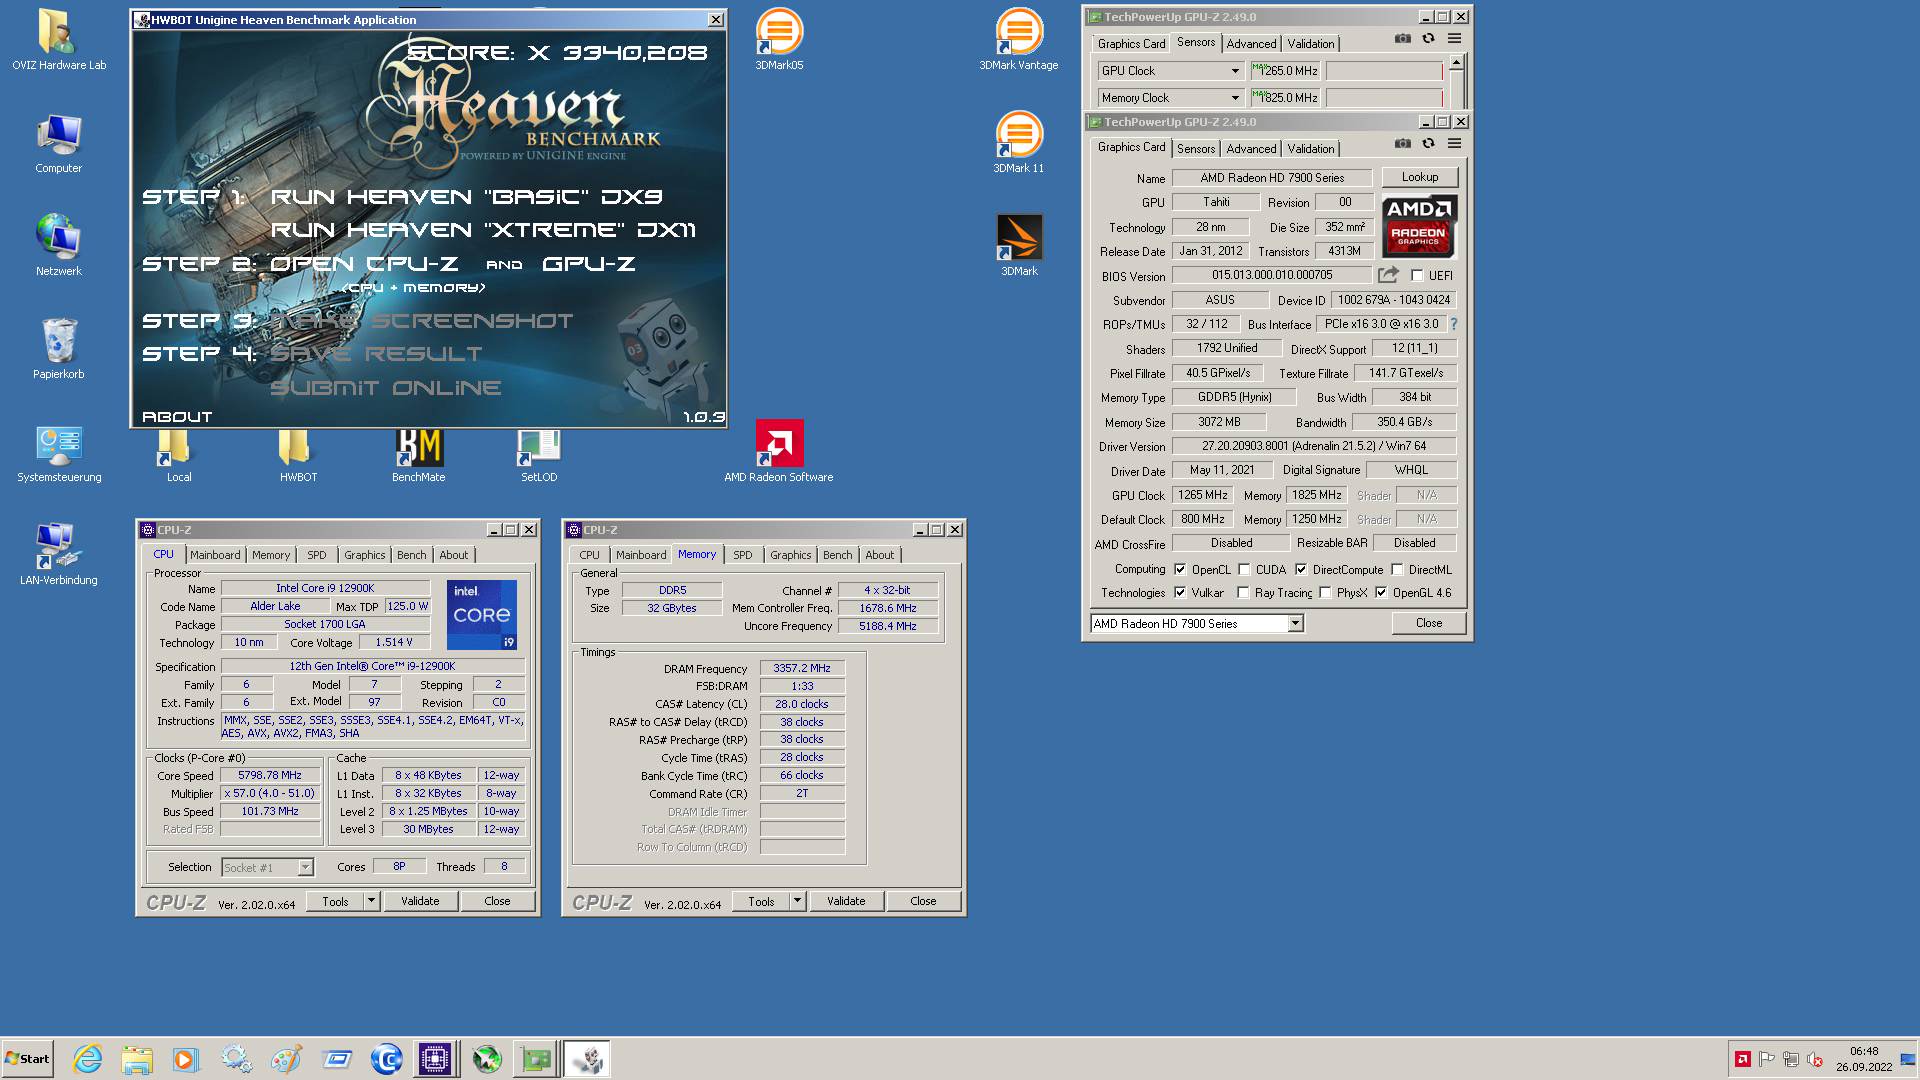Click the muted speaker icon in the system tray
Screen dimensions: 1920x1080
point(1815,1059)
